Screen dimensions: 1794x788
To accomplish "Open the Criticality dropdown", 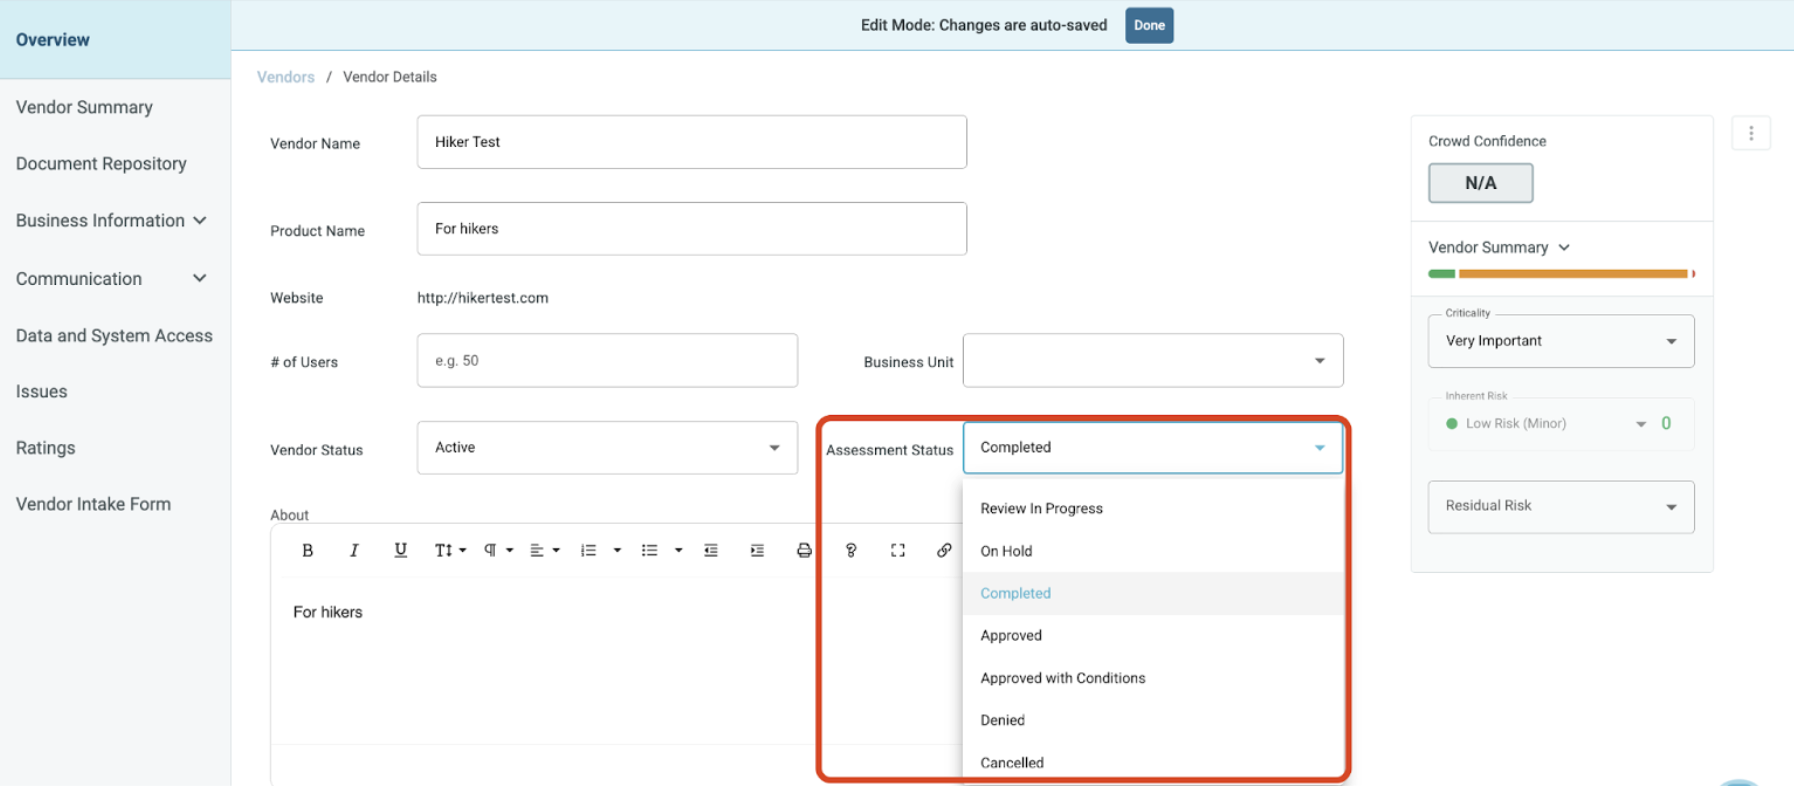I will click(x=1561, y=341).
